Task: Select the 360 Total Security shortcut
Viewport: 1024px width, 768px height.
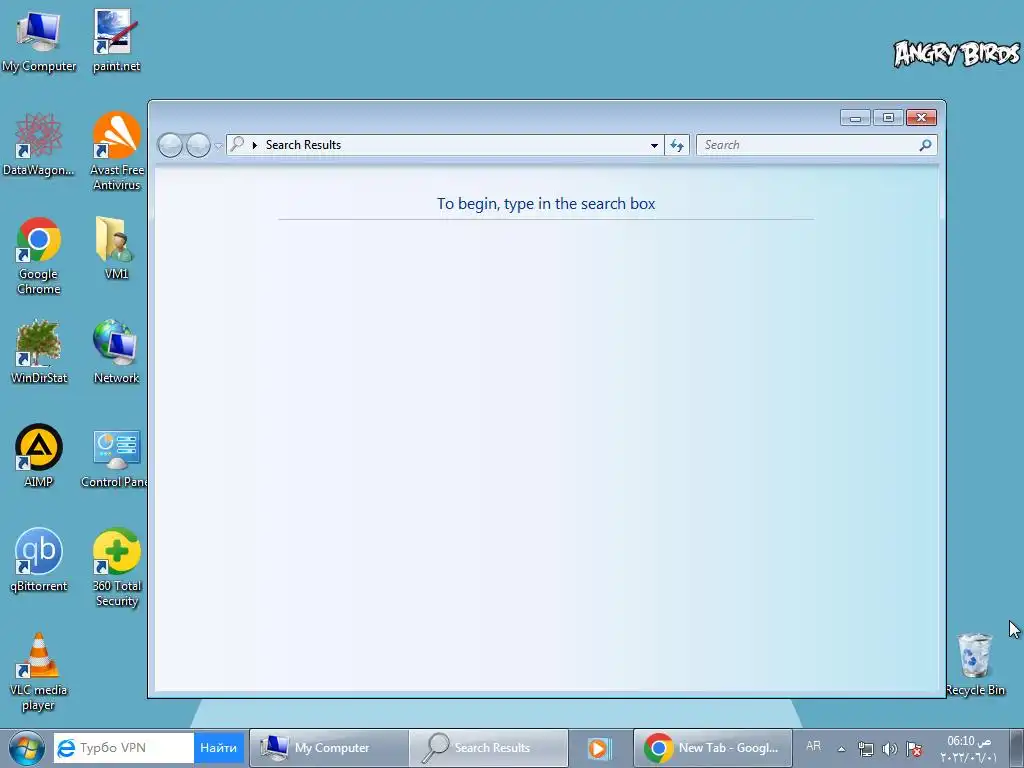Action: (116, 567)
